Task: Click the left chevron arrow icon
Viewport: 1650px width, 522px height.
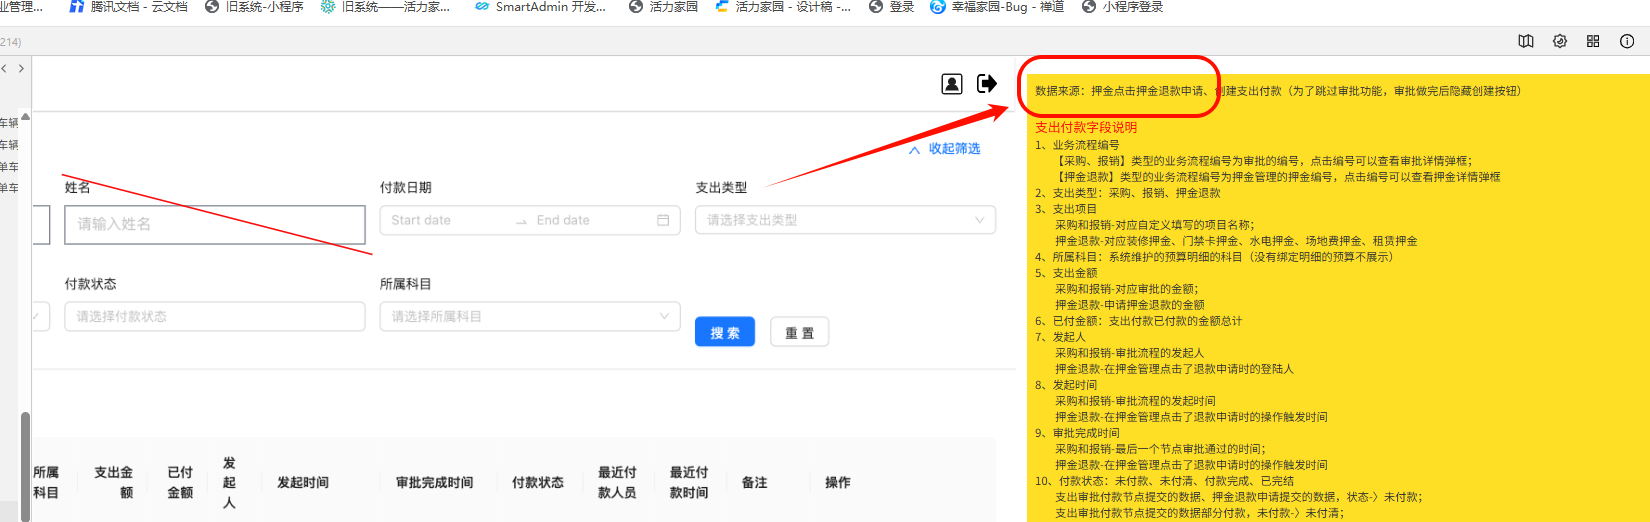Action: (5, 69)
